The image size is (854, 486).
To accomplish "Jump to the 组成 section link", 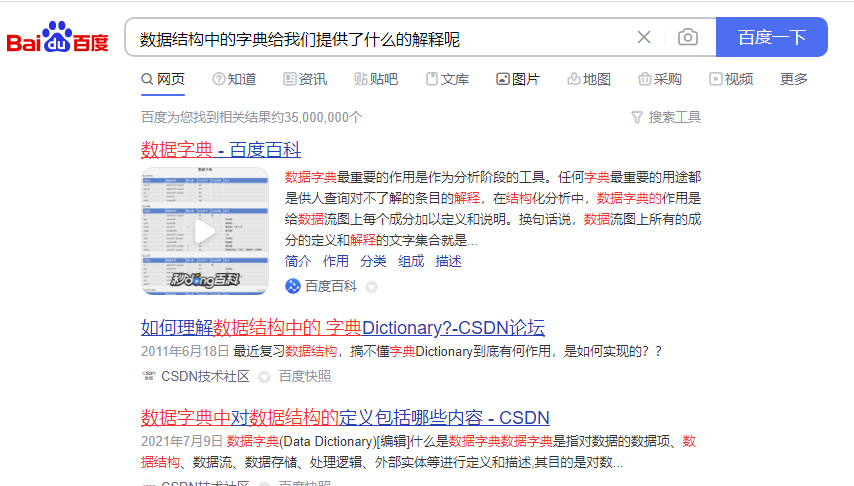I will (411, 262).
